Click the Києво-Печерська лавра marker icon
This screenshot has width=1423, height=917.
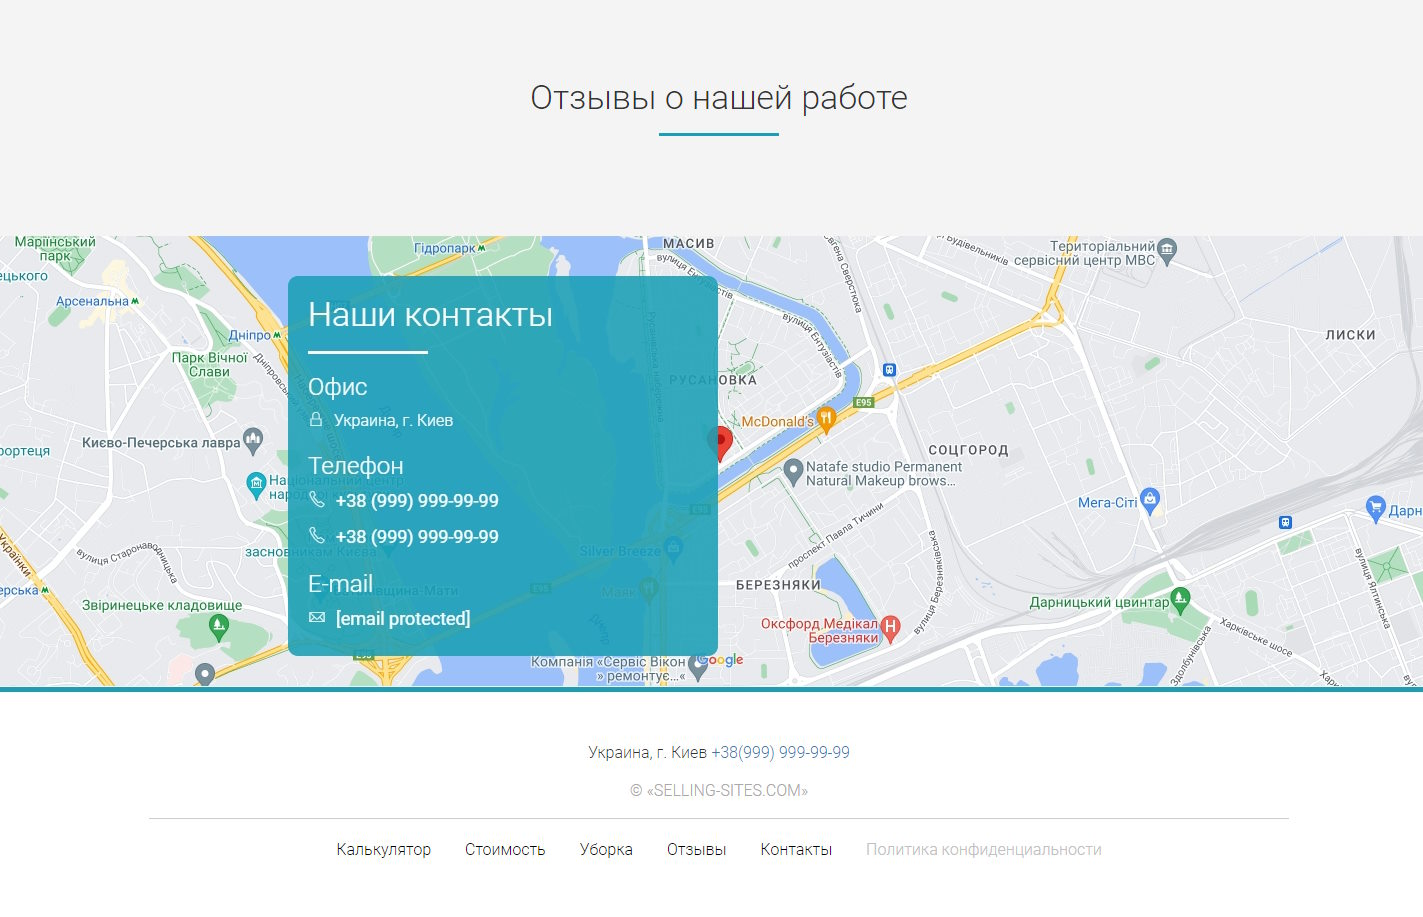(x=253, y=440)
